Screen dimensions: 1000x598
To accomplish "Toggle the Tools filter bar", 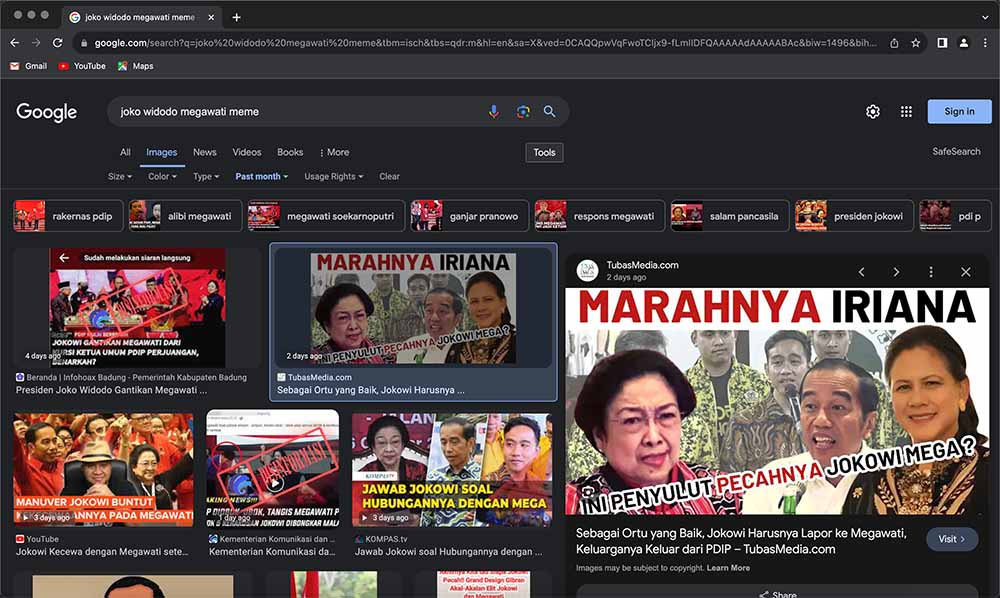I will [544, 153].
